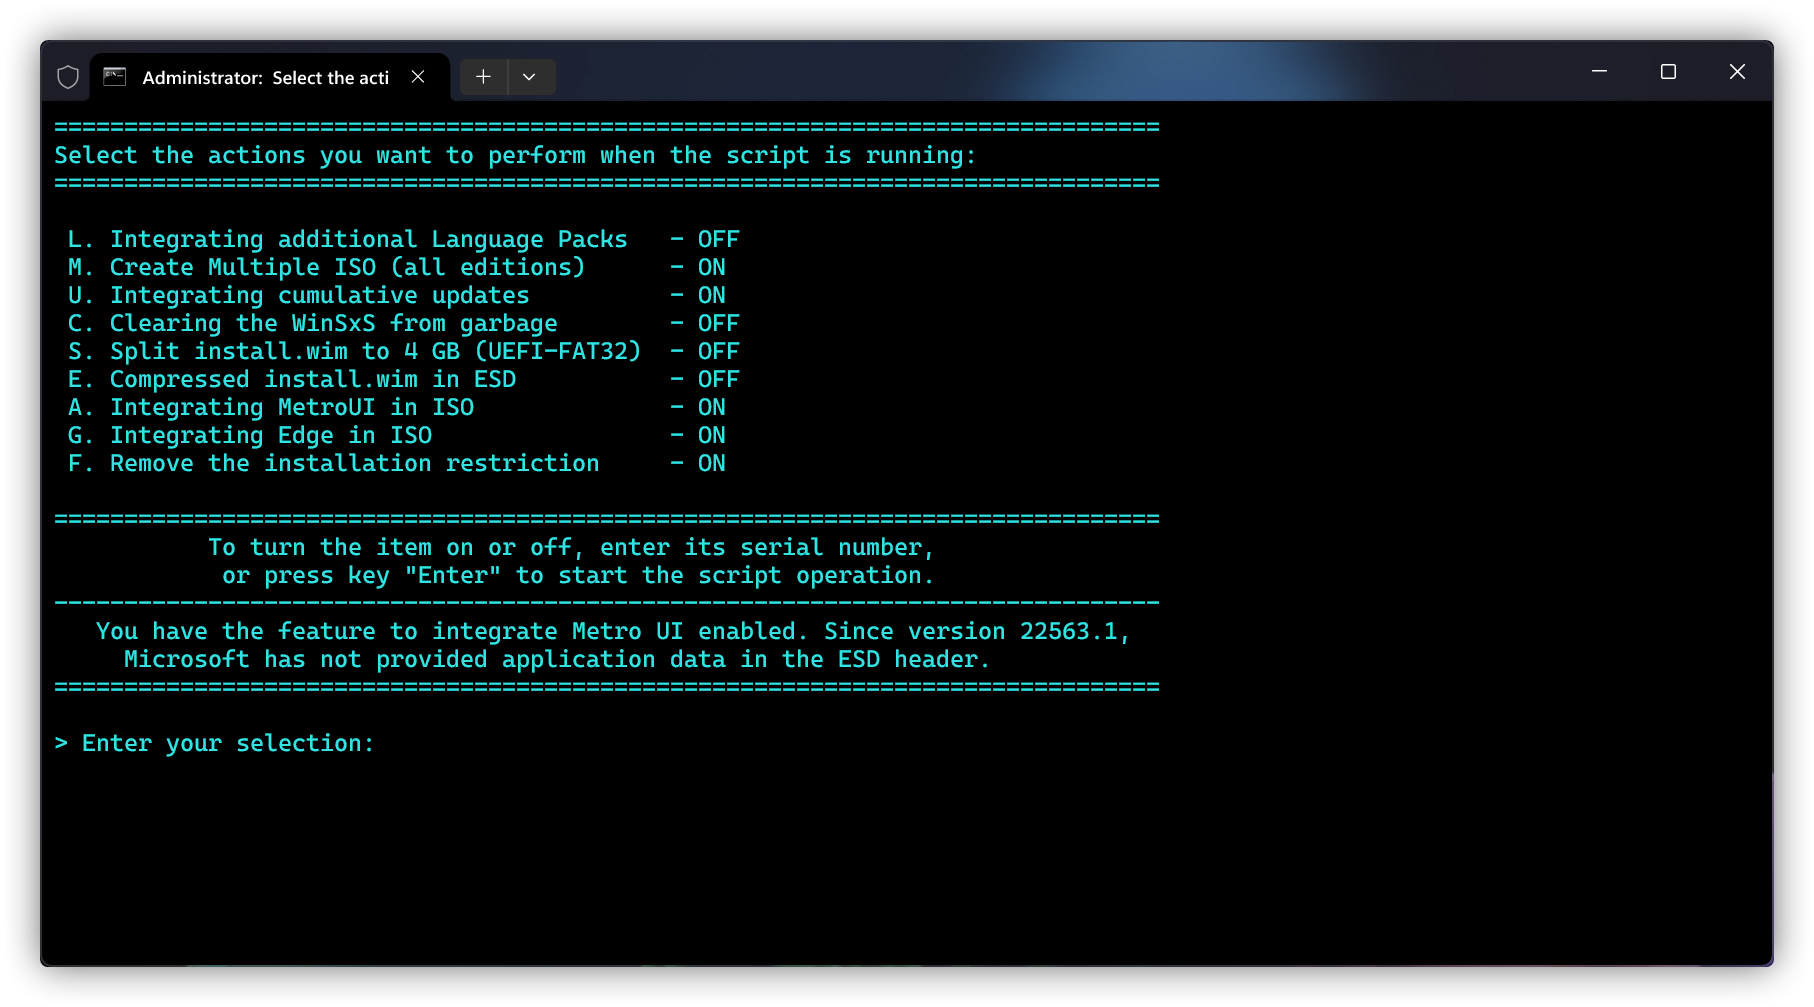Click ON status for cumulative updates
This screenshot has height=1007, width=1814.
(x=711, y=296)
